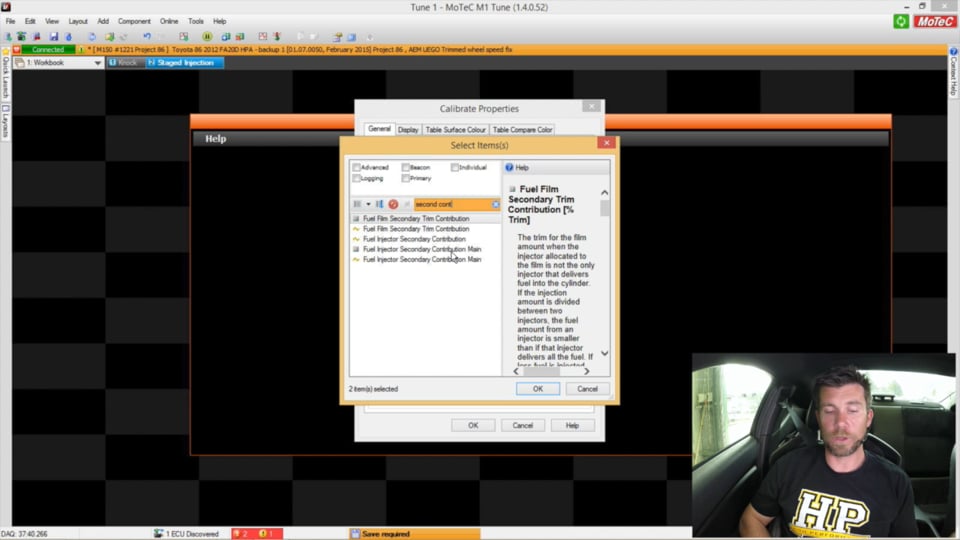Enable the Beacon checkbox
960x540 pixels.
tap(405, 167)
